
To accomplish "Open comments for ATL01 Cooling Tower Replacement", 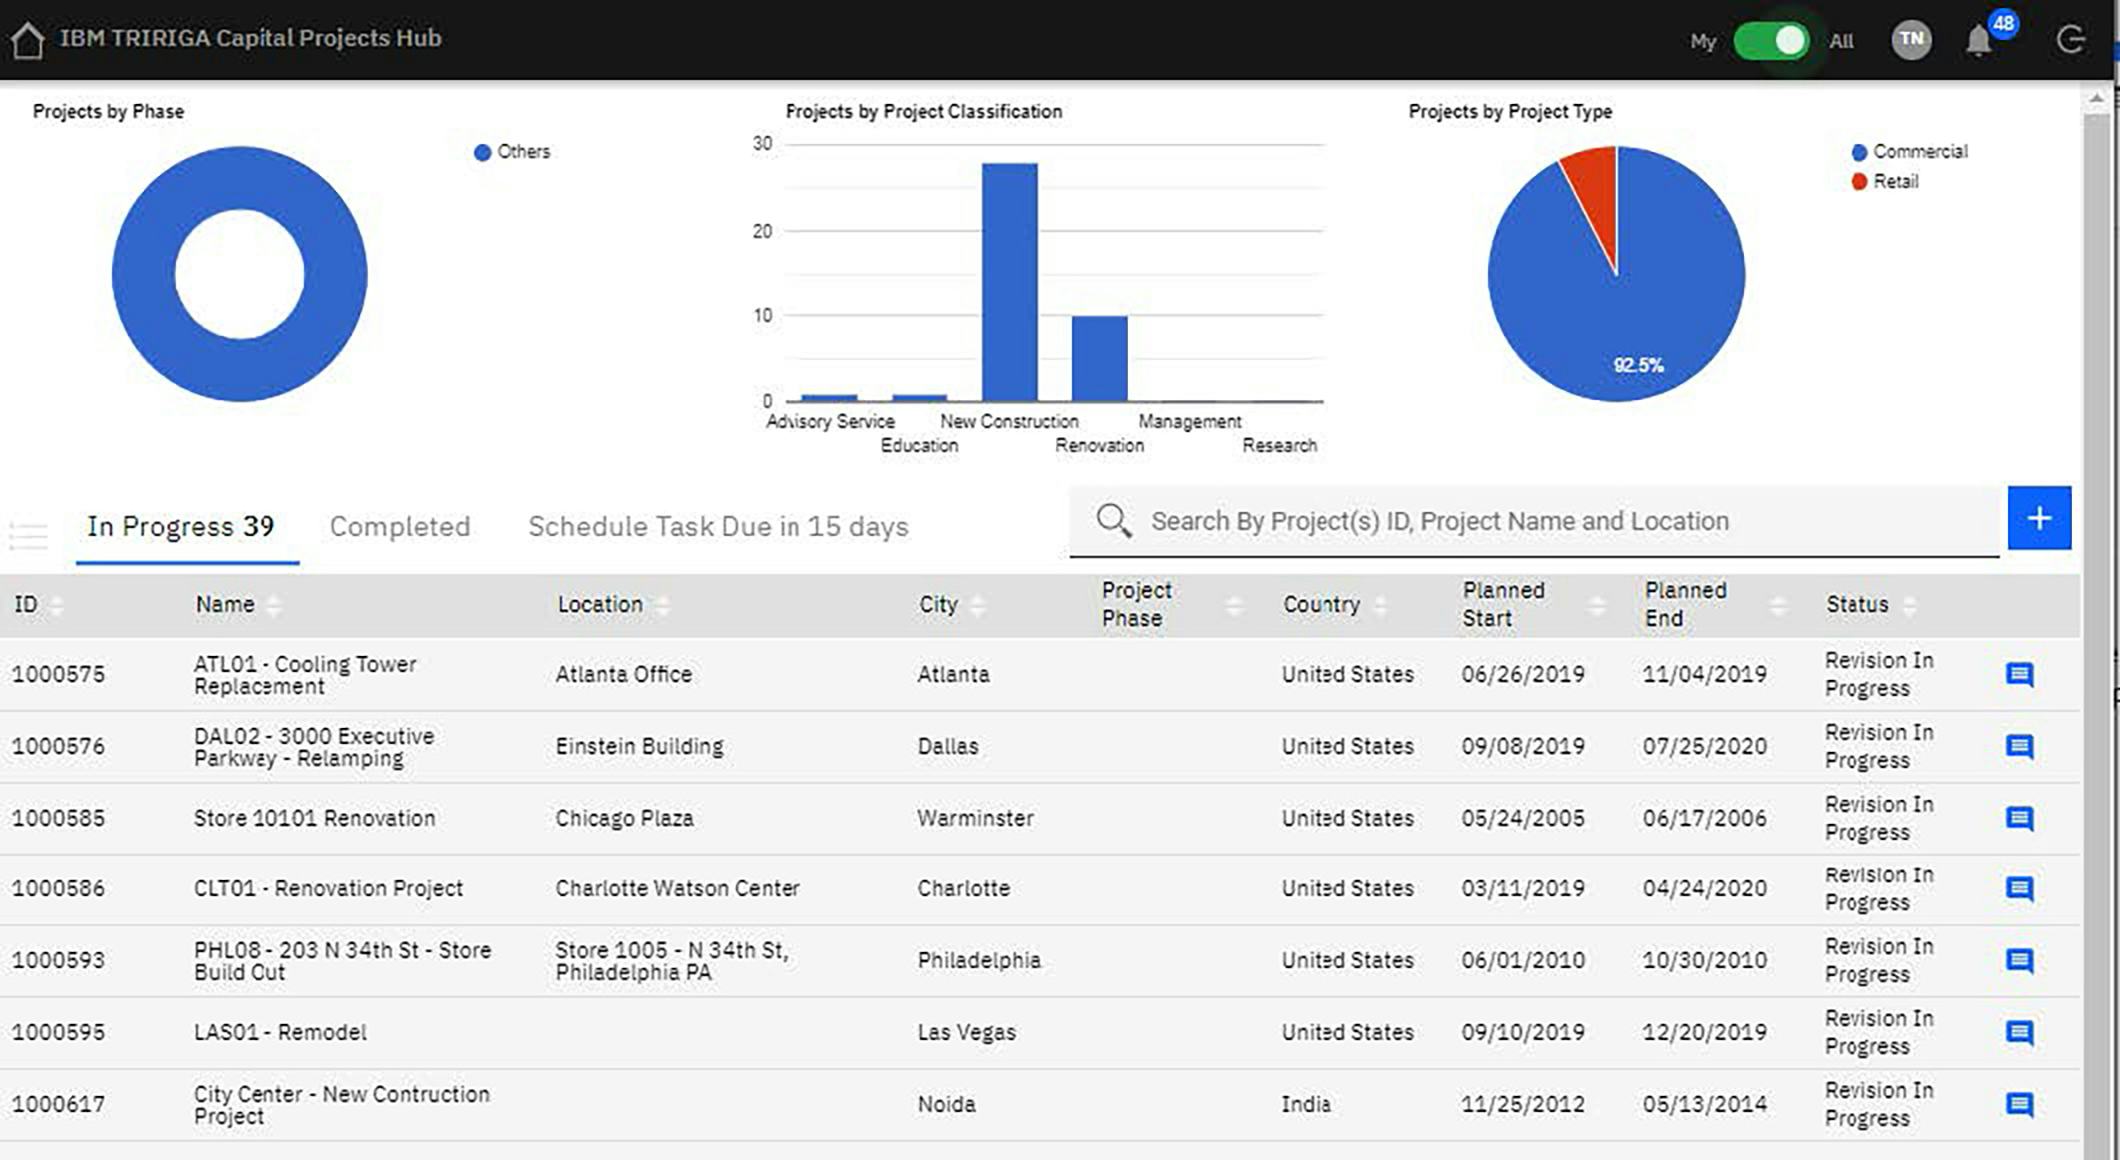I will coord(2021,674).
